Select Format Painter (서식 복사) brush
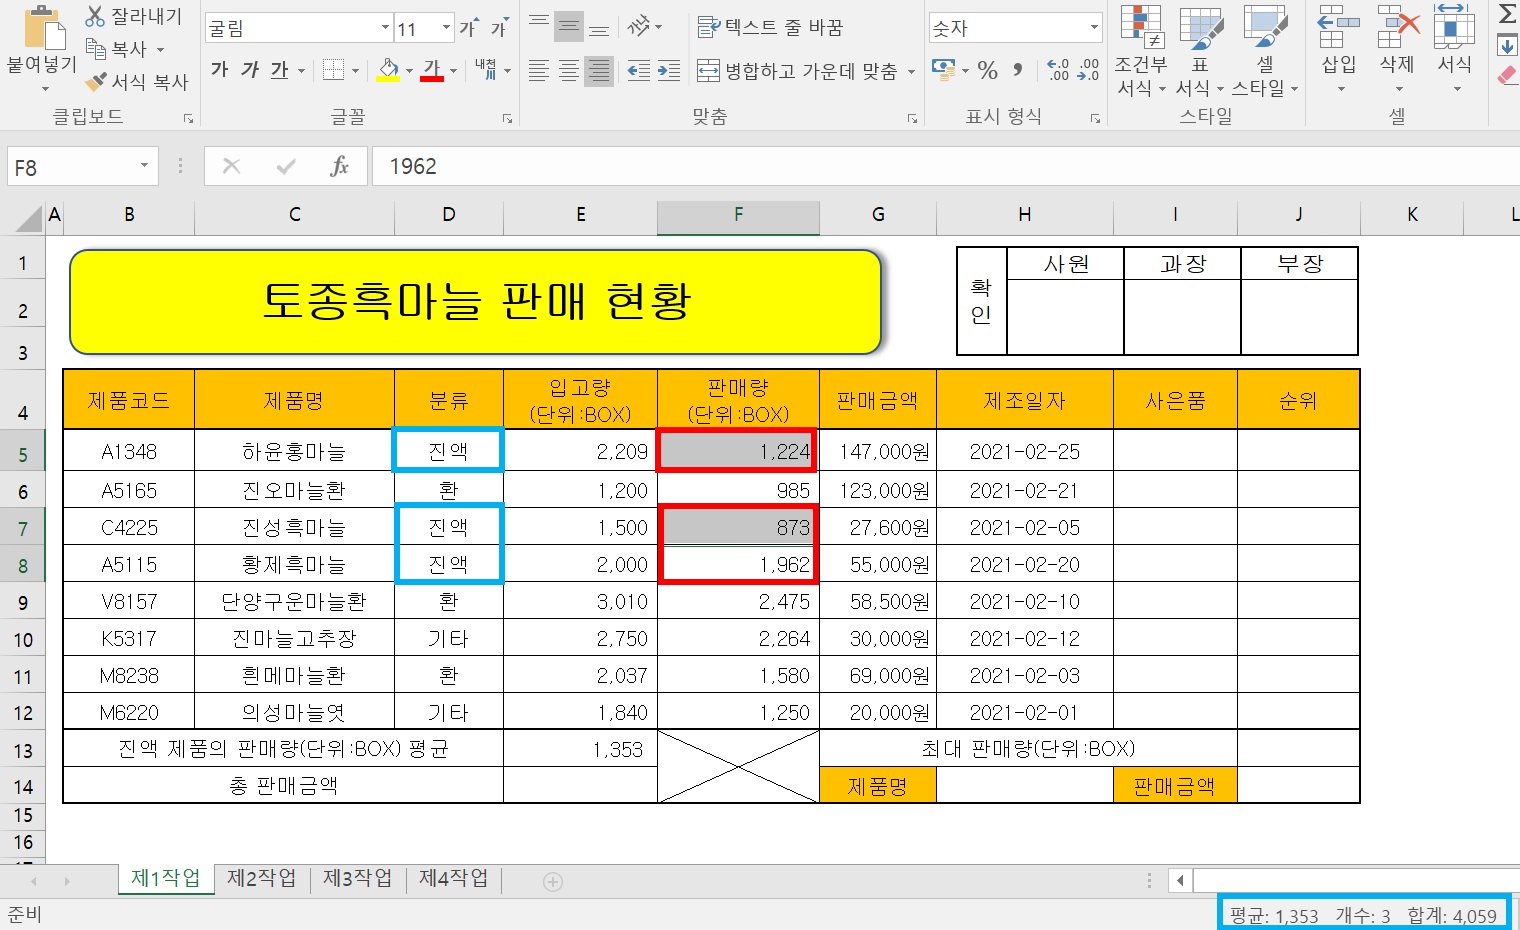 tap(138, 81)
